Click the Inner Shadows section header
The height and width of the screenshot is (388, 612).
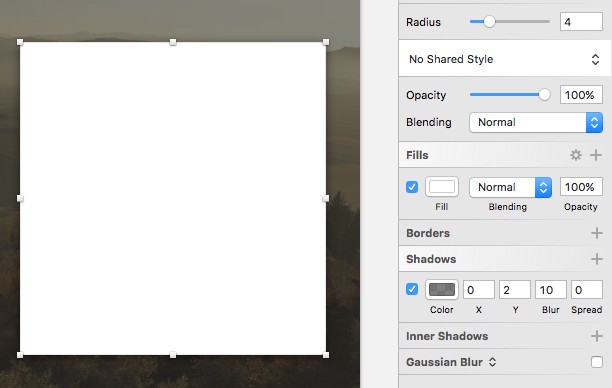coord(447,336)
